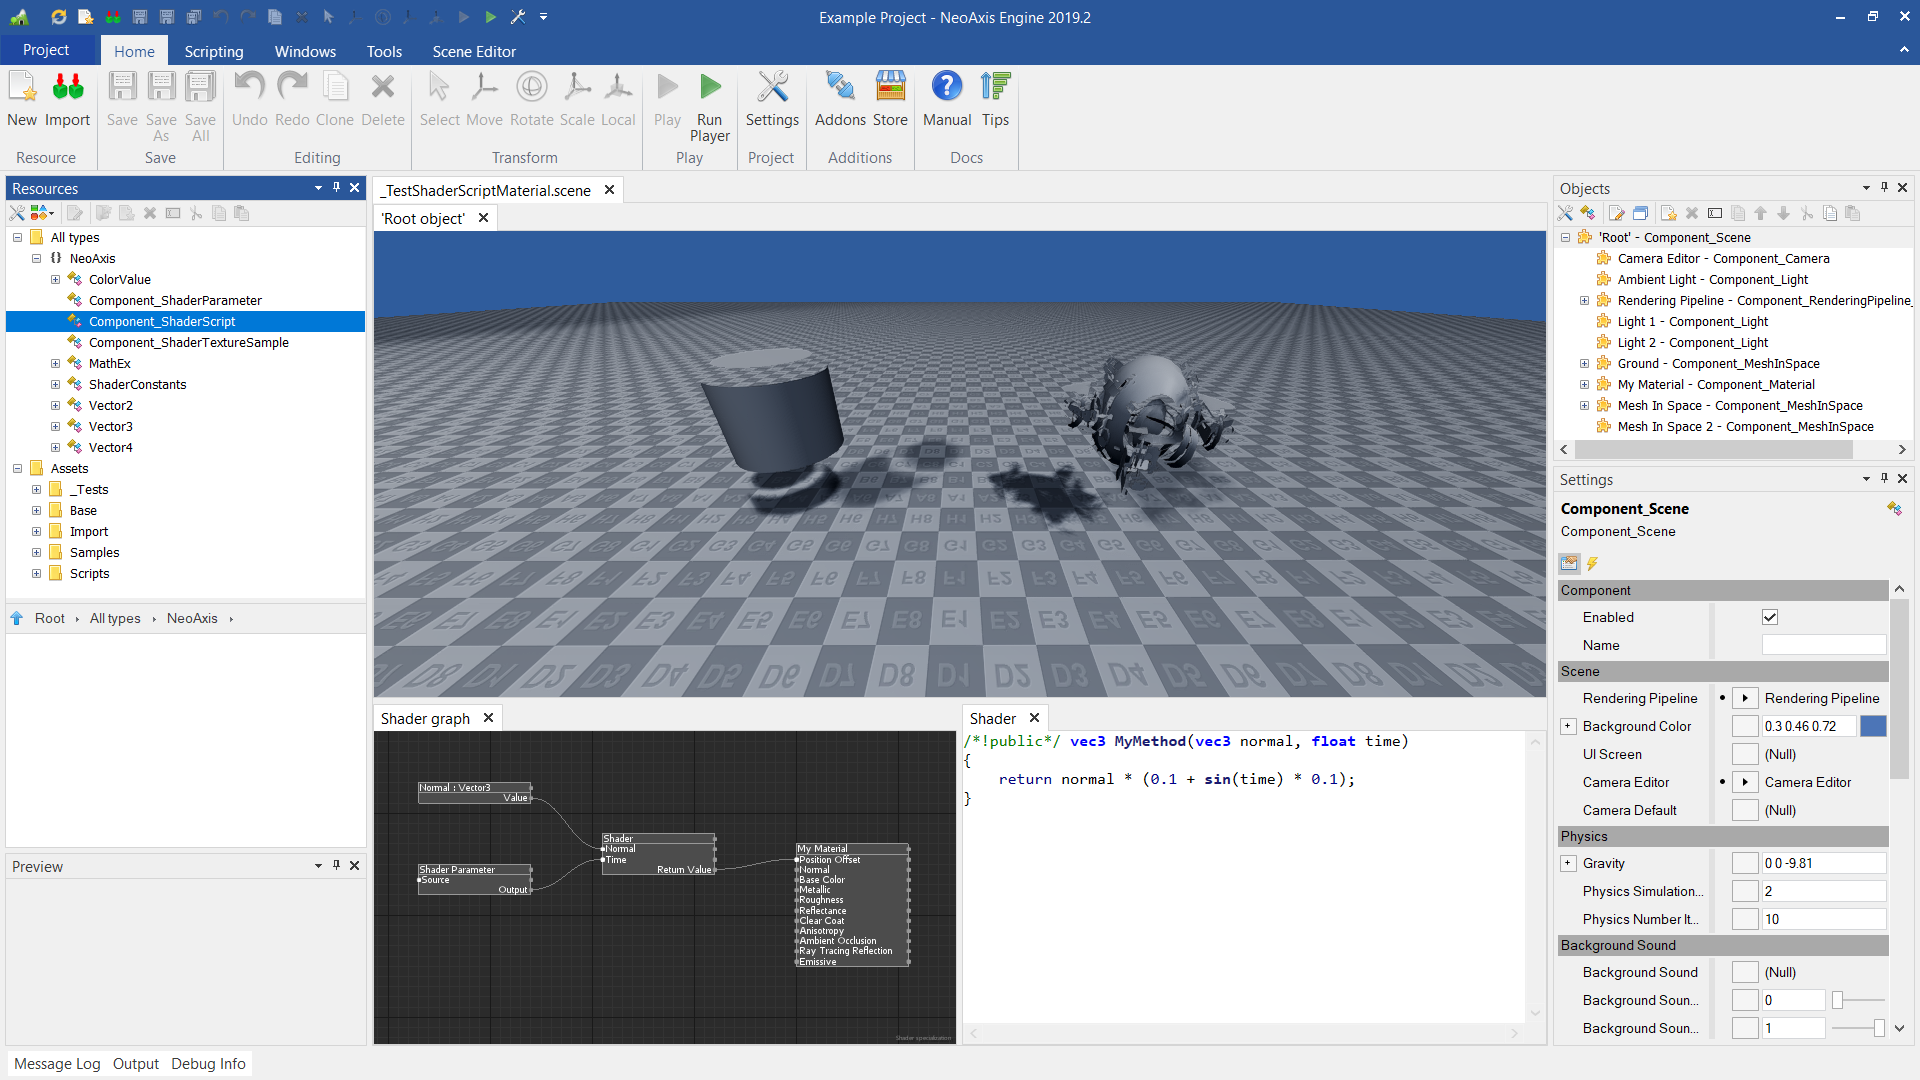Toggle the checkbox beside Background Color value
The height and width of the screenshot is (1080, 1920).
coord(1745,726)
